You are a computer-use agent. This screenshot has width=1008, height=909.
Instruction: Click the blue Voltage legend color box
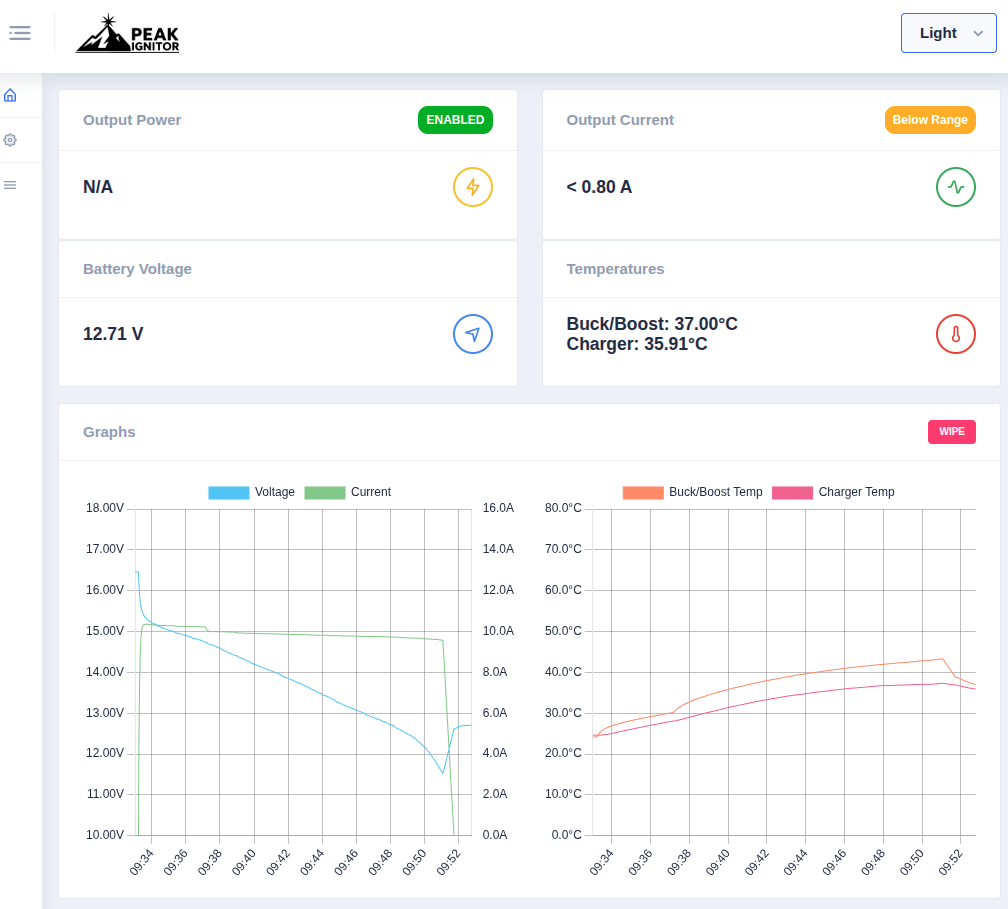point(228,492)
